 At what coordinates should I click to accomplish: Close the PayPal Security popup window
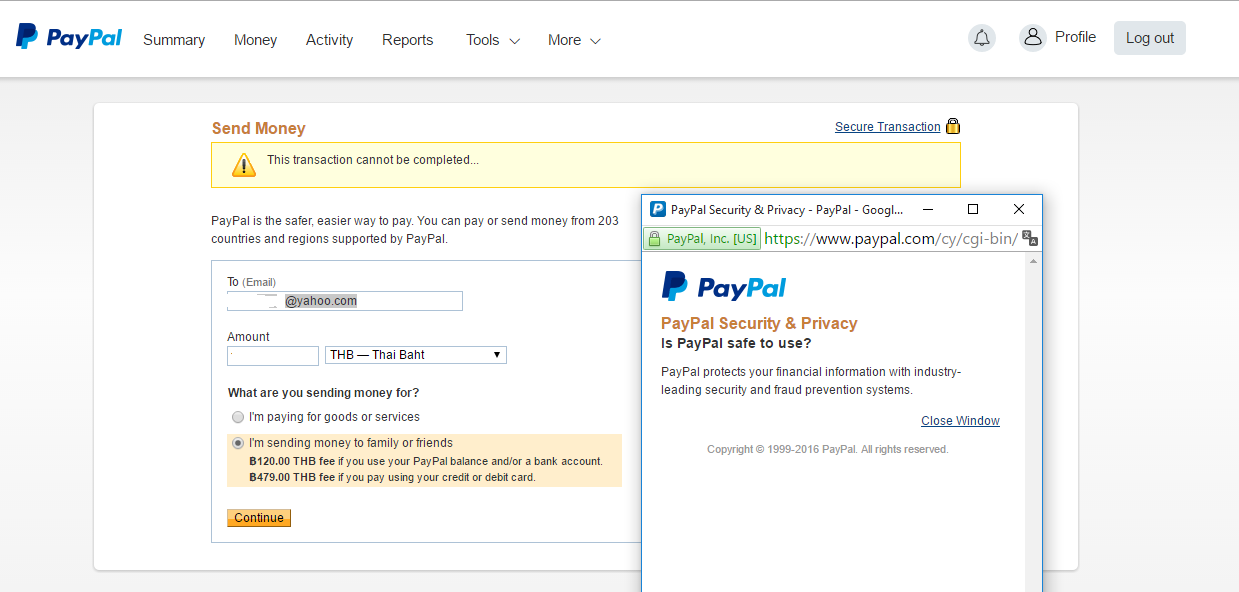[x=1019, y=209]
